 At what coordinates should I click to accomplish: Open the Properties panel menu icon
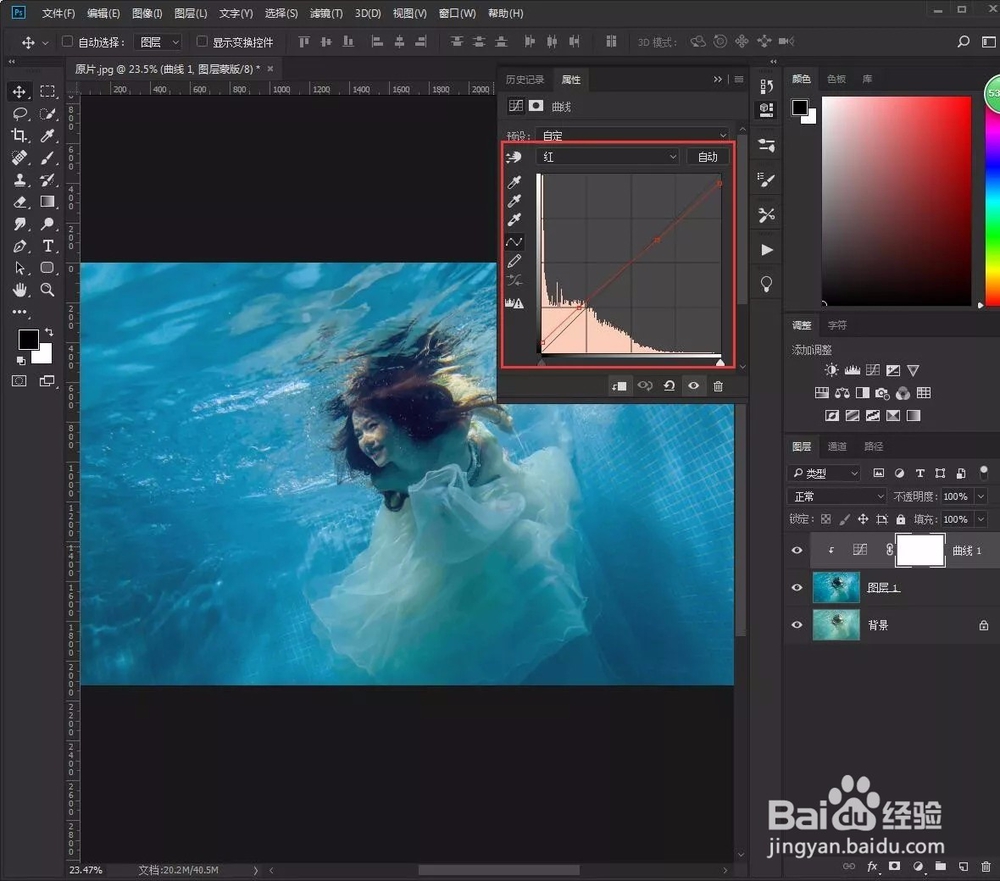pyautogui.click(x=739, y=79)
